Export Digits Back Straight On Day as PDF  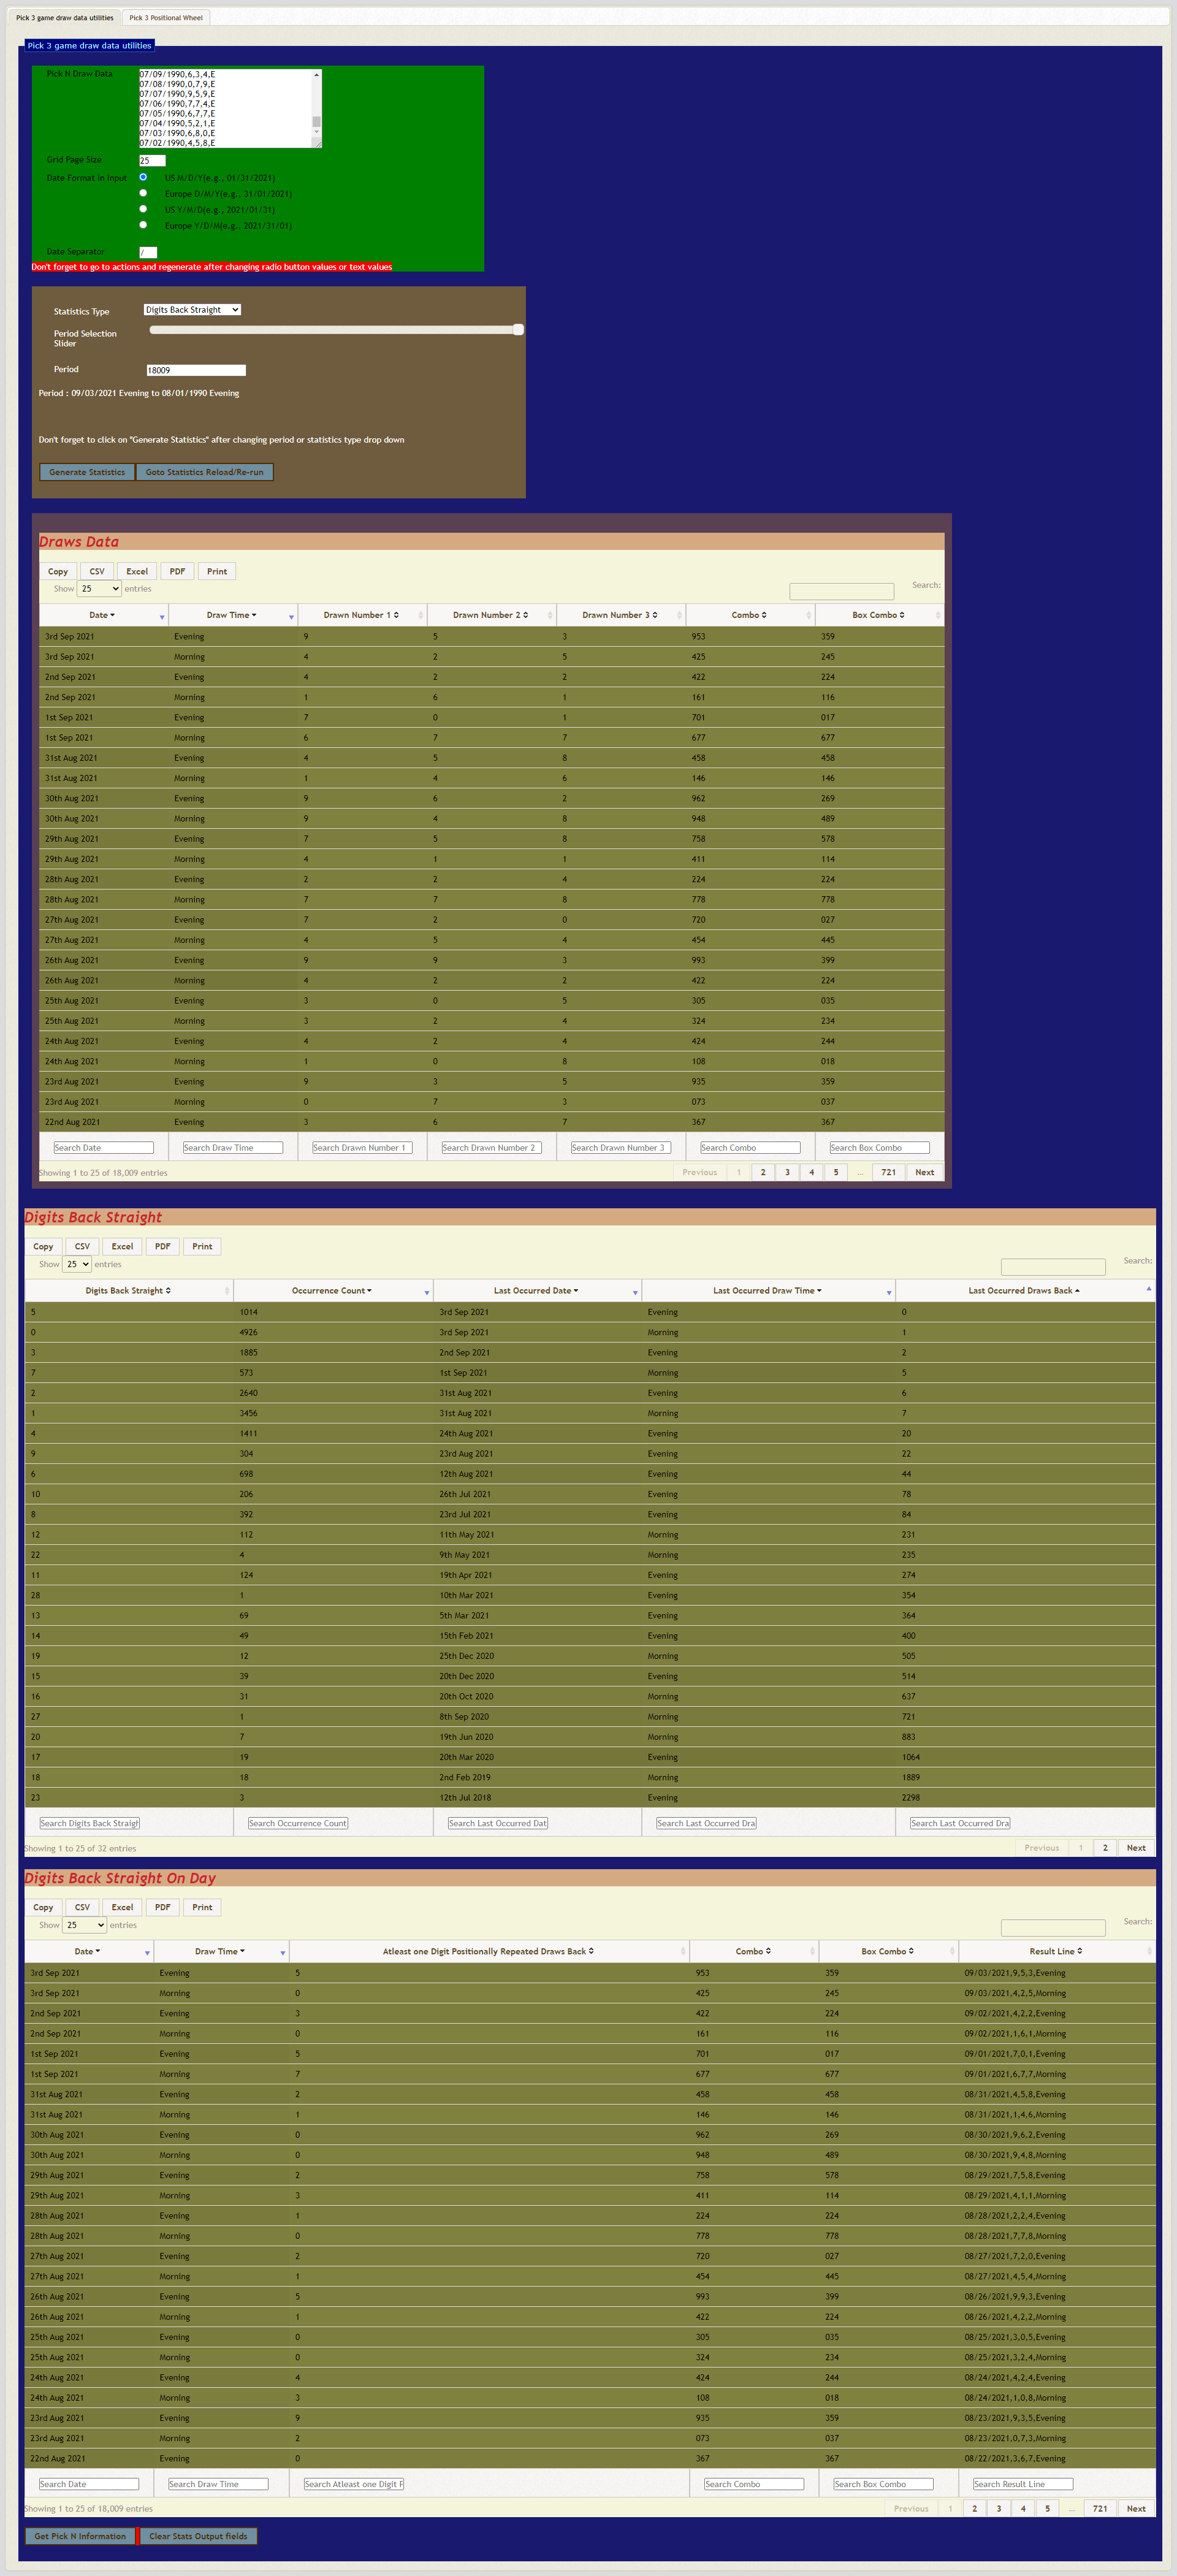point(162,1907)
